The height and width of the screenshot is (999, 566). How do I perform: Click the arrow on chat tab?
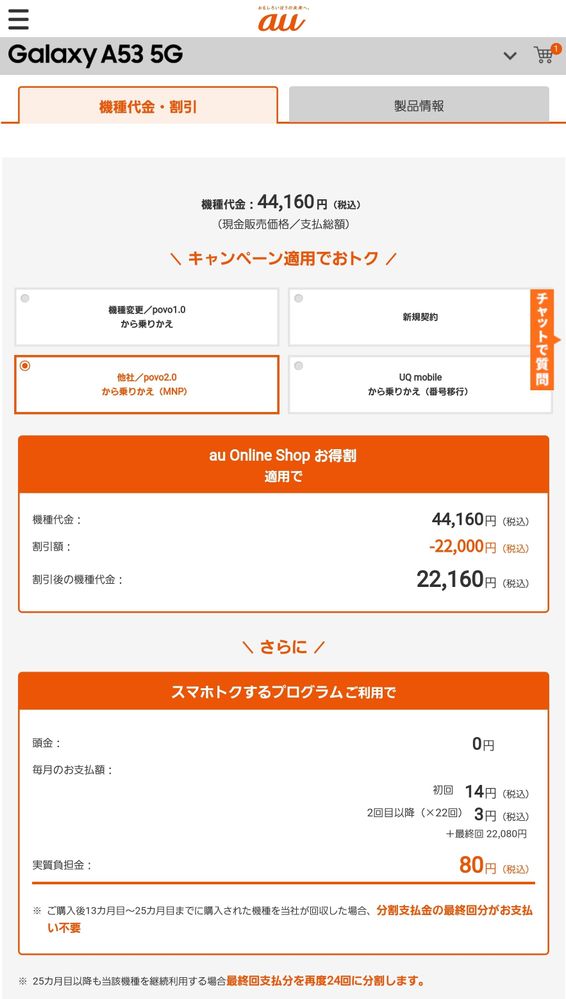coord(557,340)
